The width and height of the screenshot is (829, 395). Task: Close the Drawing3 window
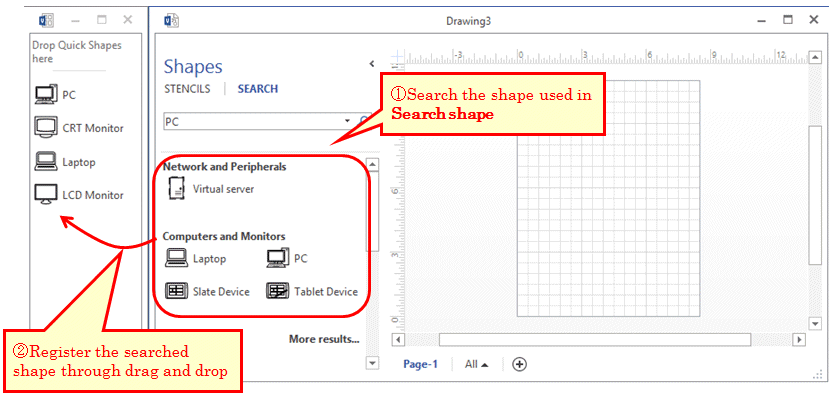pos(814,20)
